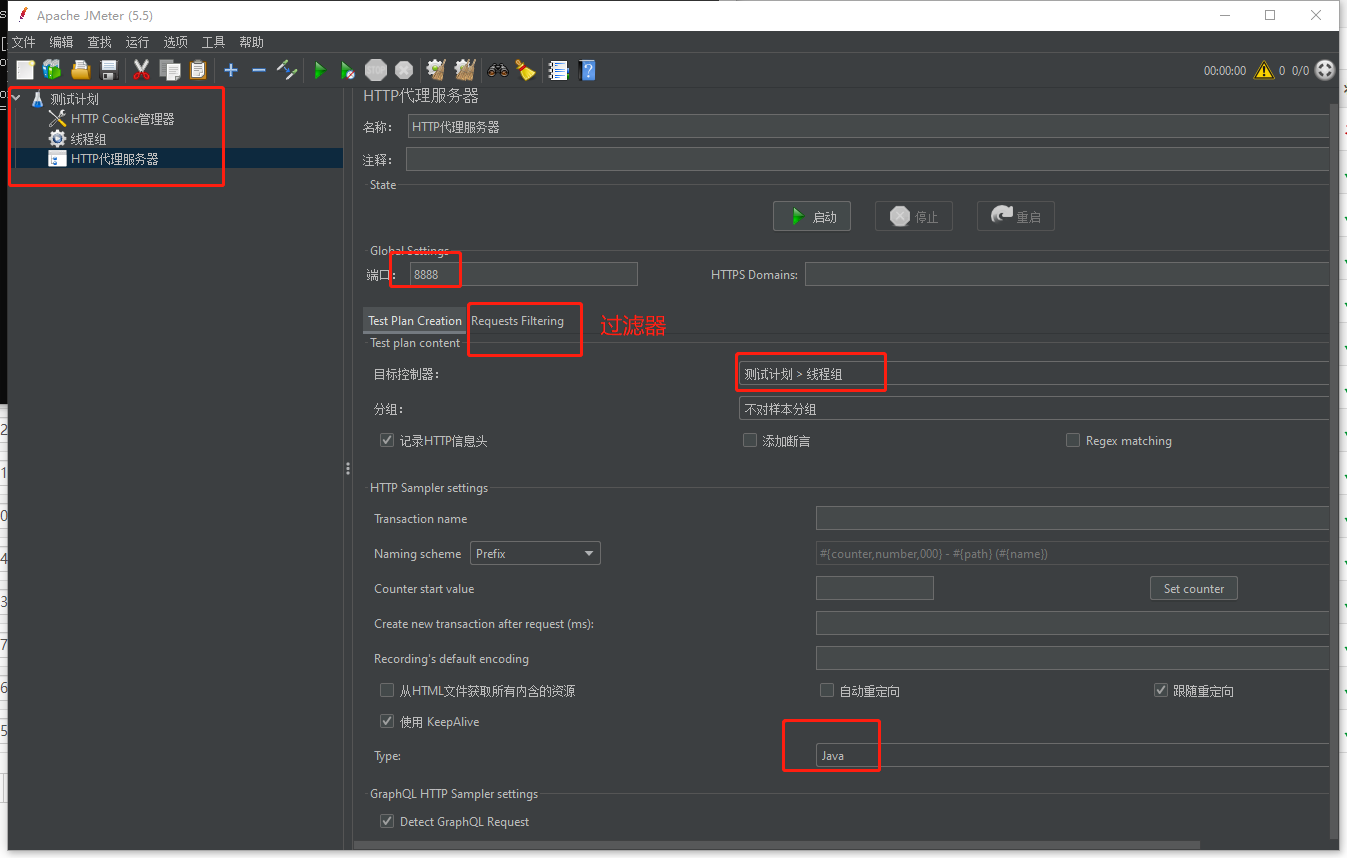Screen dimensions: 1347x858
Task: Click Start no pauses icon
Action: pos(347,70)
